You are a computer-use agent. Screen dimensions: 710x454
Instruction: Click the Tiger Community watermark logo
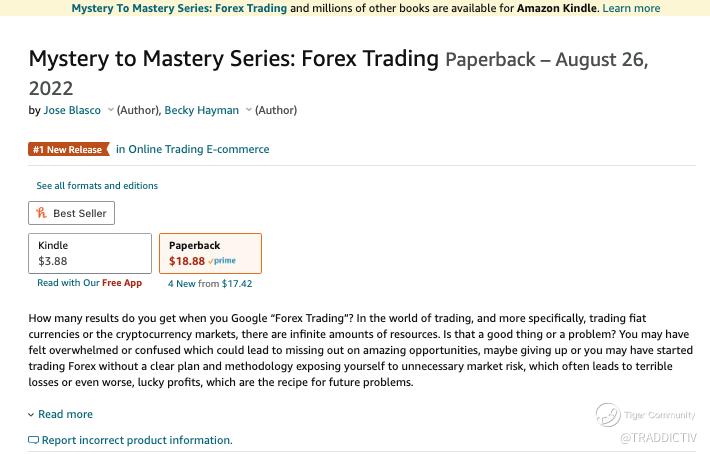click(608, 414)
